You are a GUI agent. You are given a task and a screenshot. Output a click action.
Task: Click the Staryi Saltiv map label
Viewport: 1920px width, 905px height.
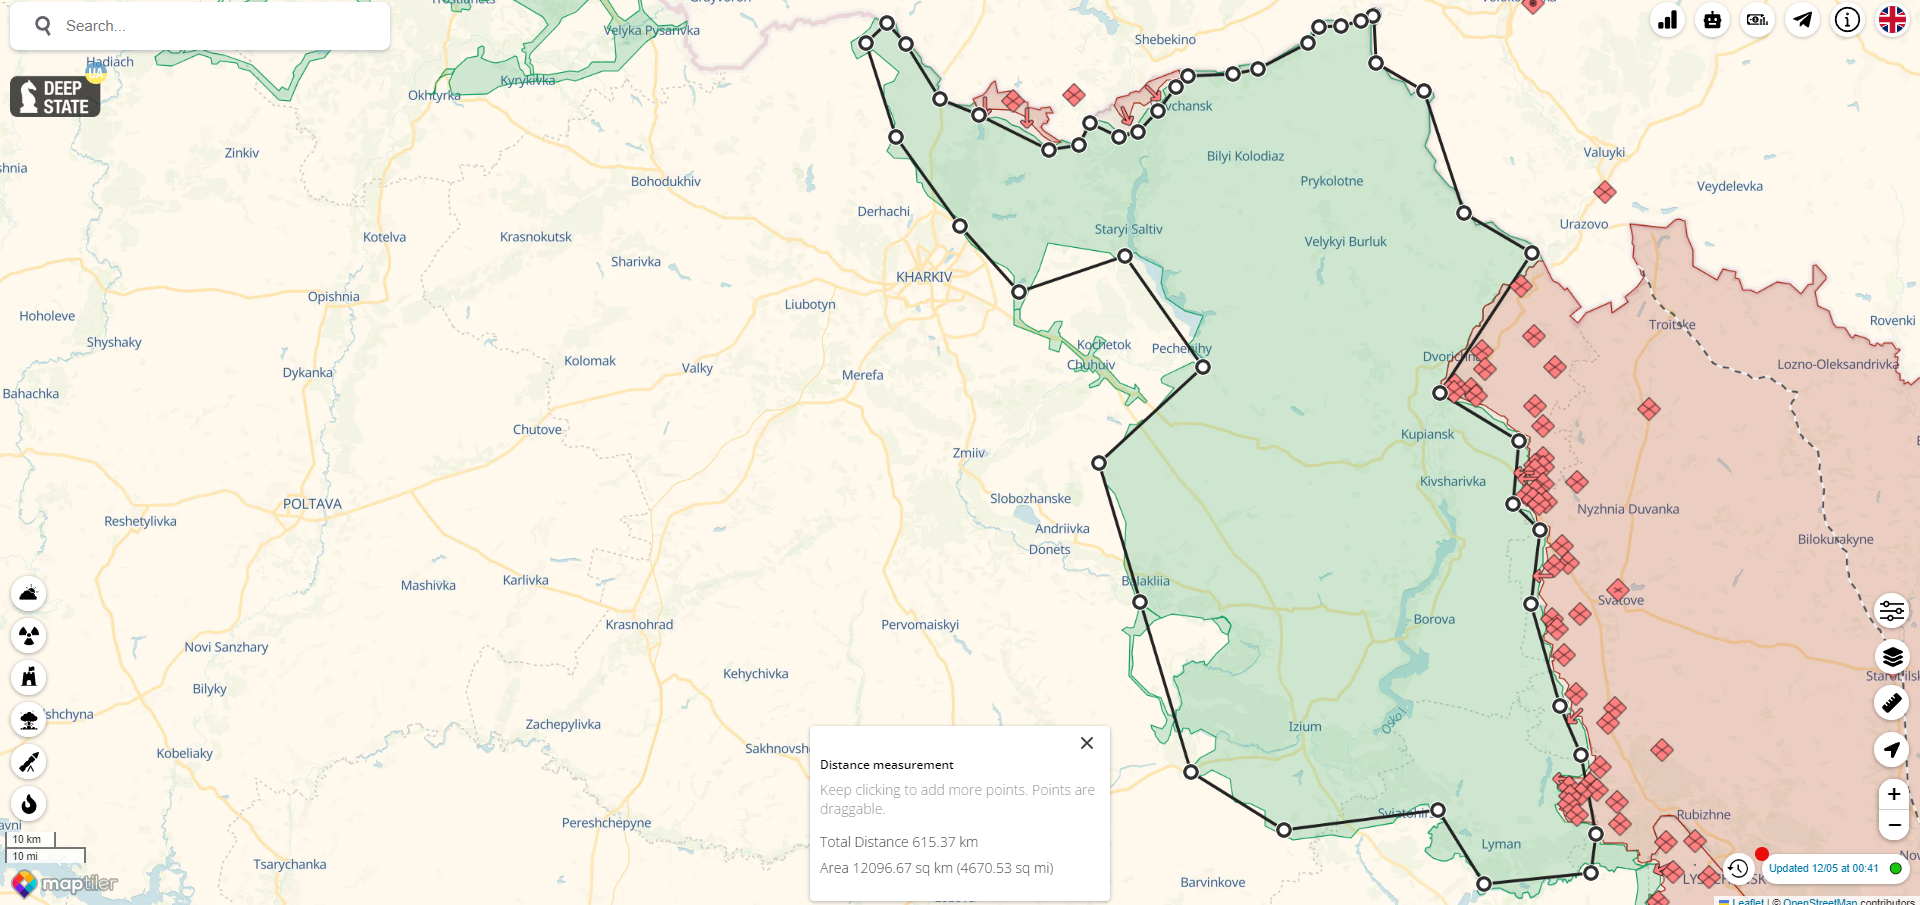pos(1129,229)
